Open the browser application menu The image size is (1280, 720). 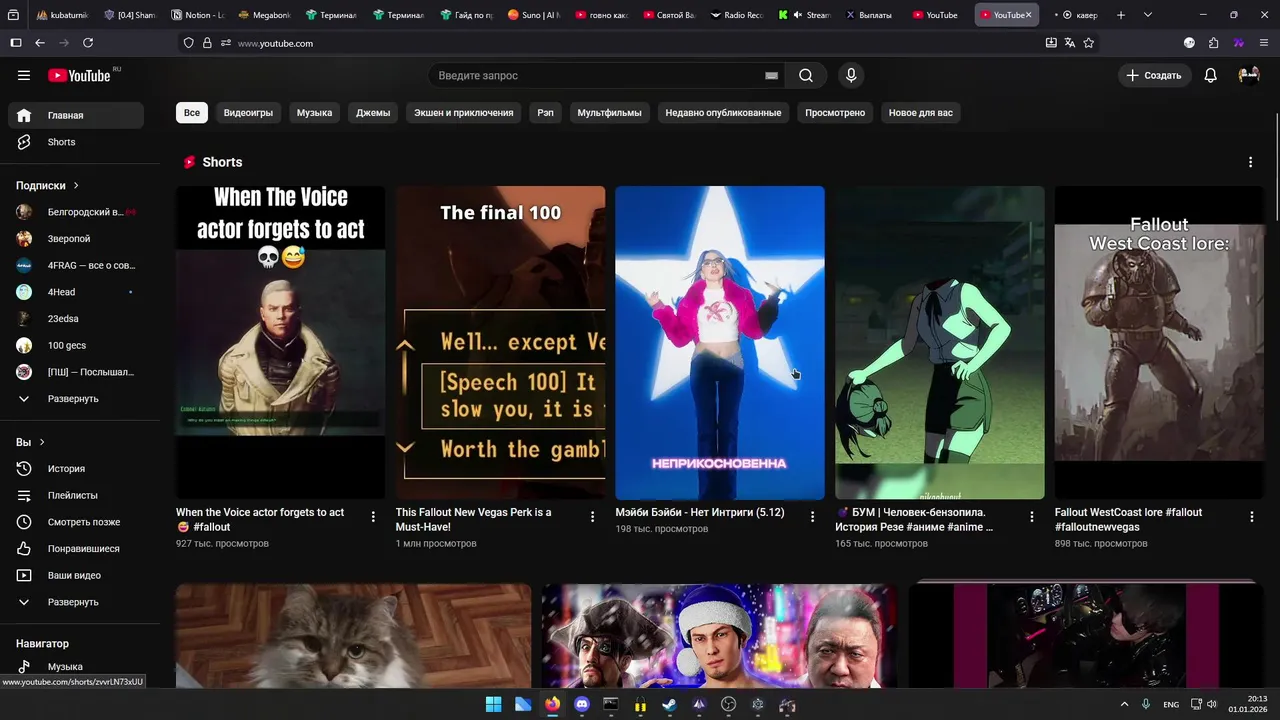(1264, 43)
